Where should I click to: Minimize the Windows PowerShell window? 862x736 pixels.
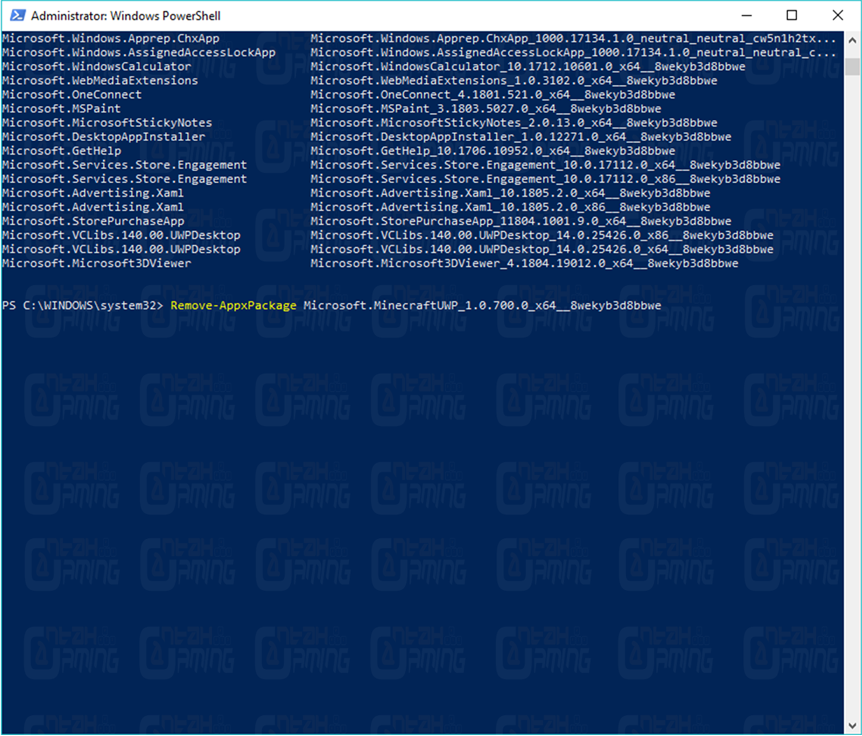pyautogui.click(x=746, y=15)
